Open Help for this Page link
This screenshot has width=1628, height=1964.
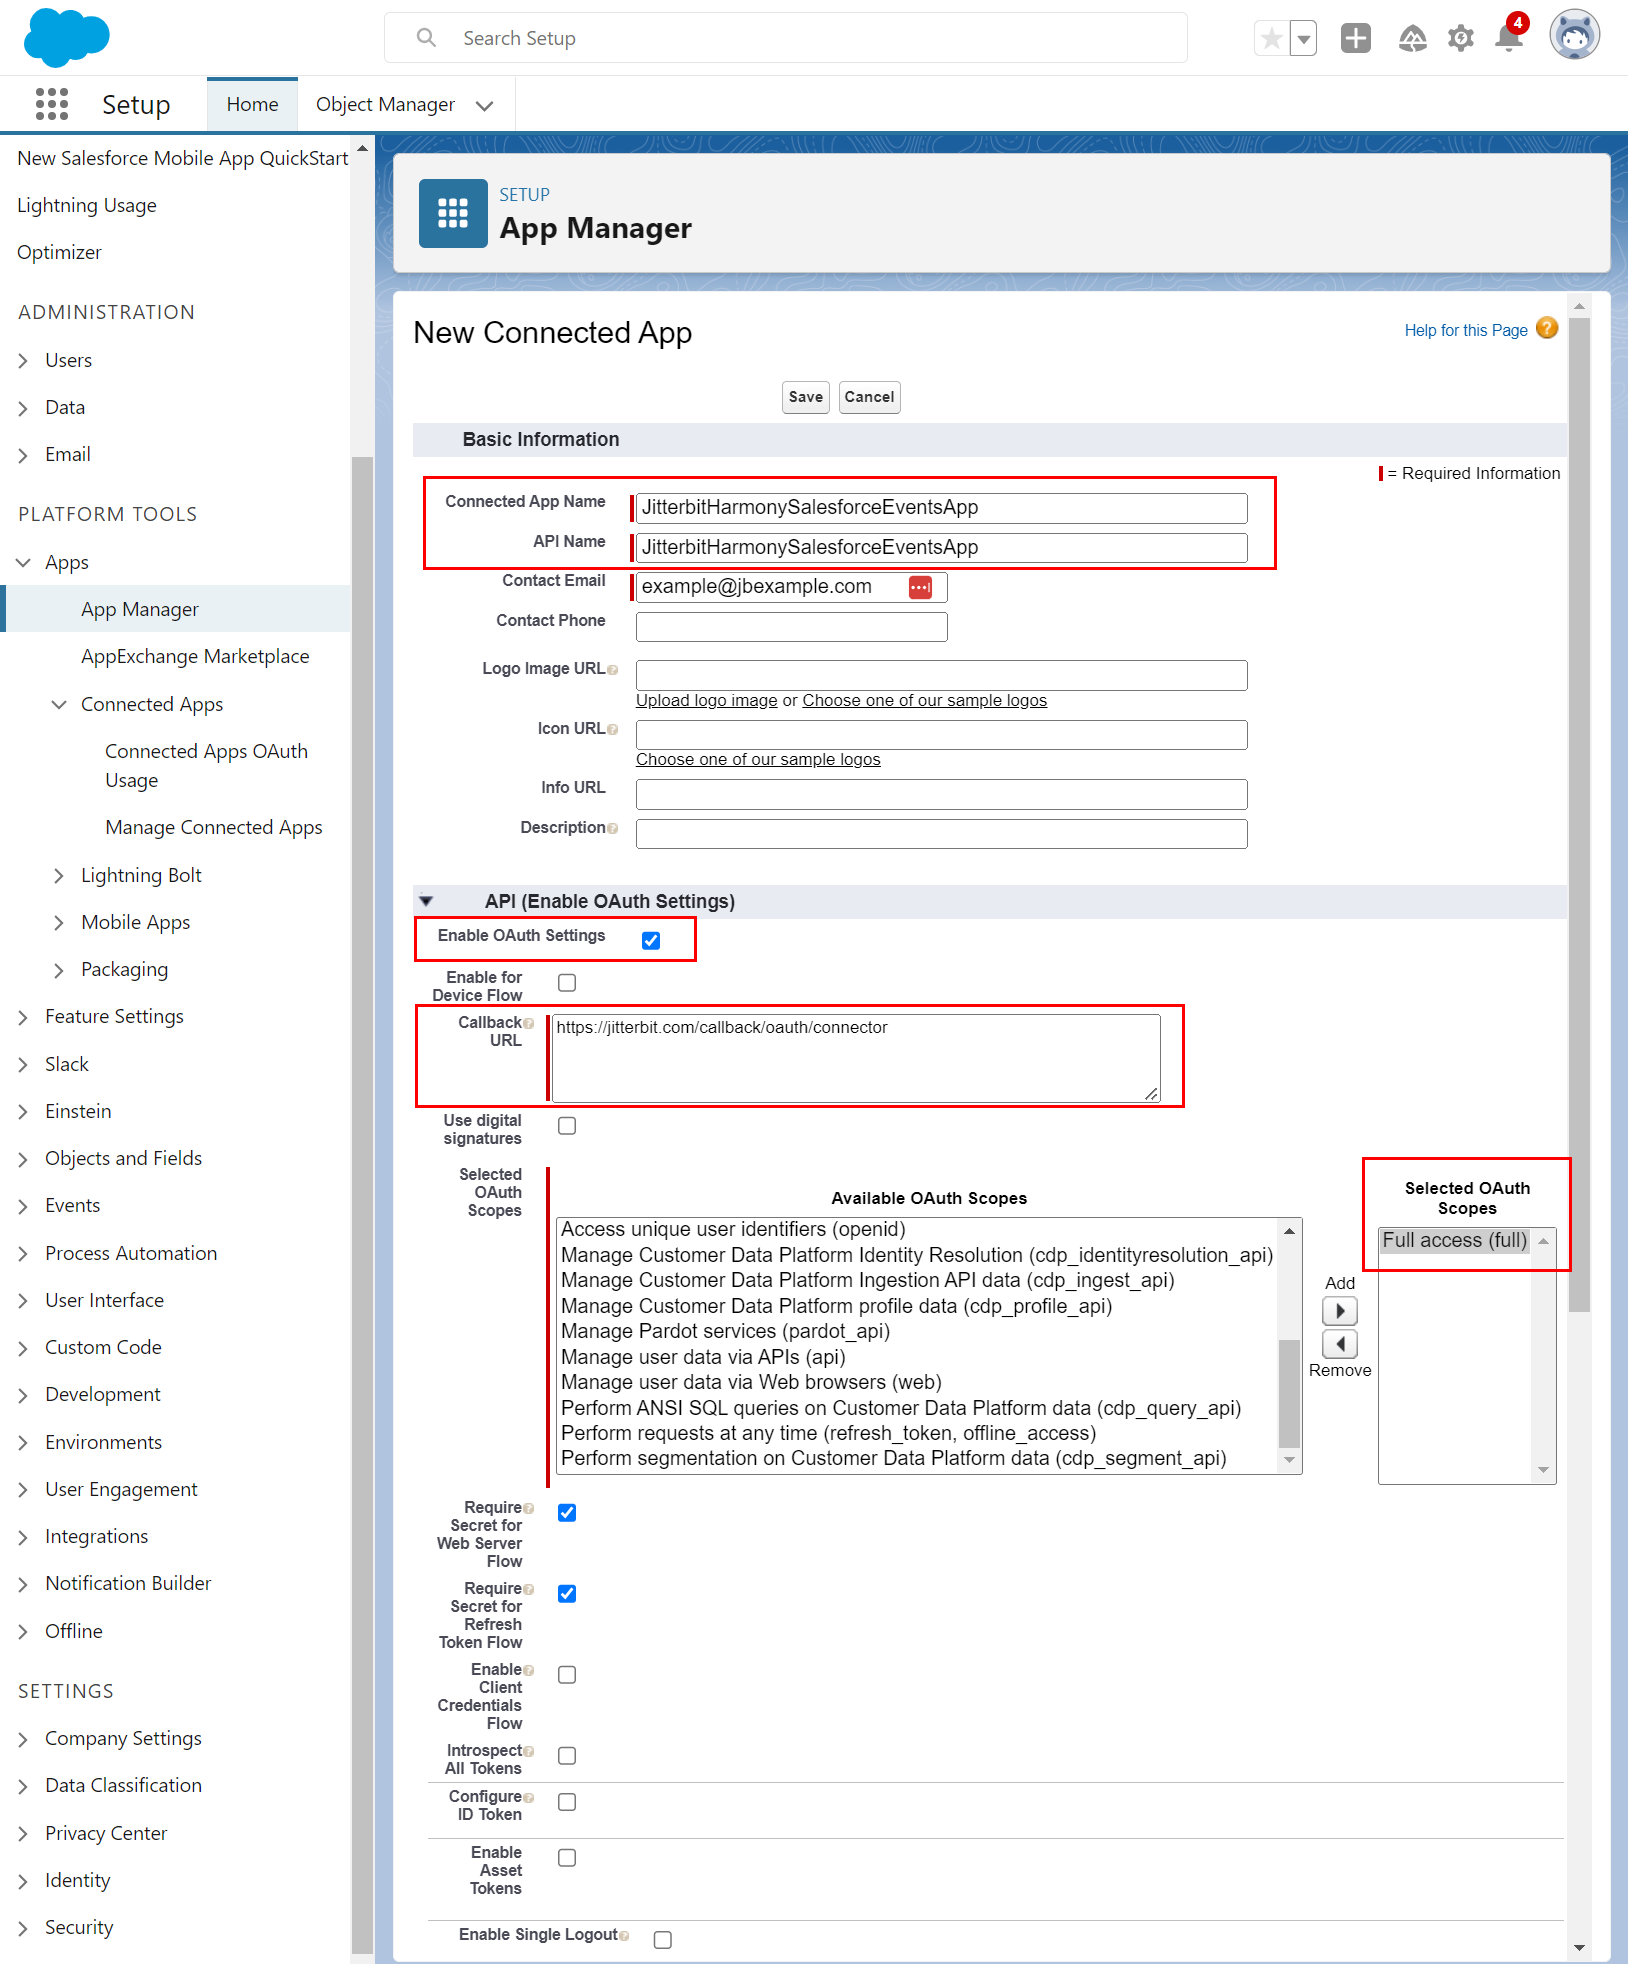coord(1465,329)
